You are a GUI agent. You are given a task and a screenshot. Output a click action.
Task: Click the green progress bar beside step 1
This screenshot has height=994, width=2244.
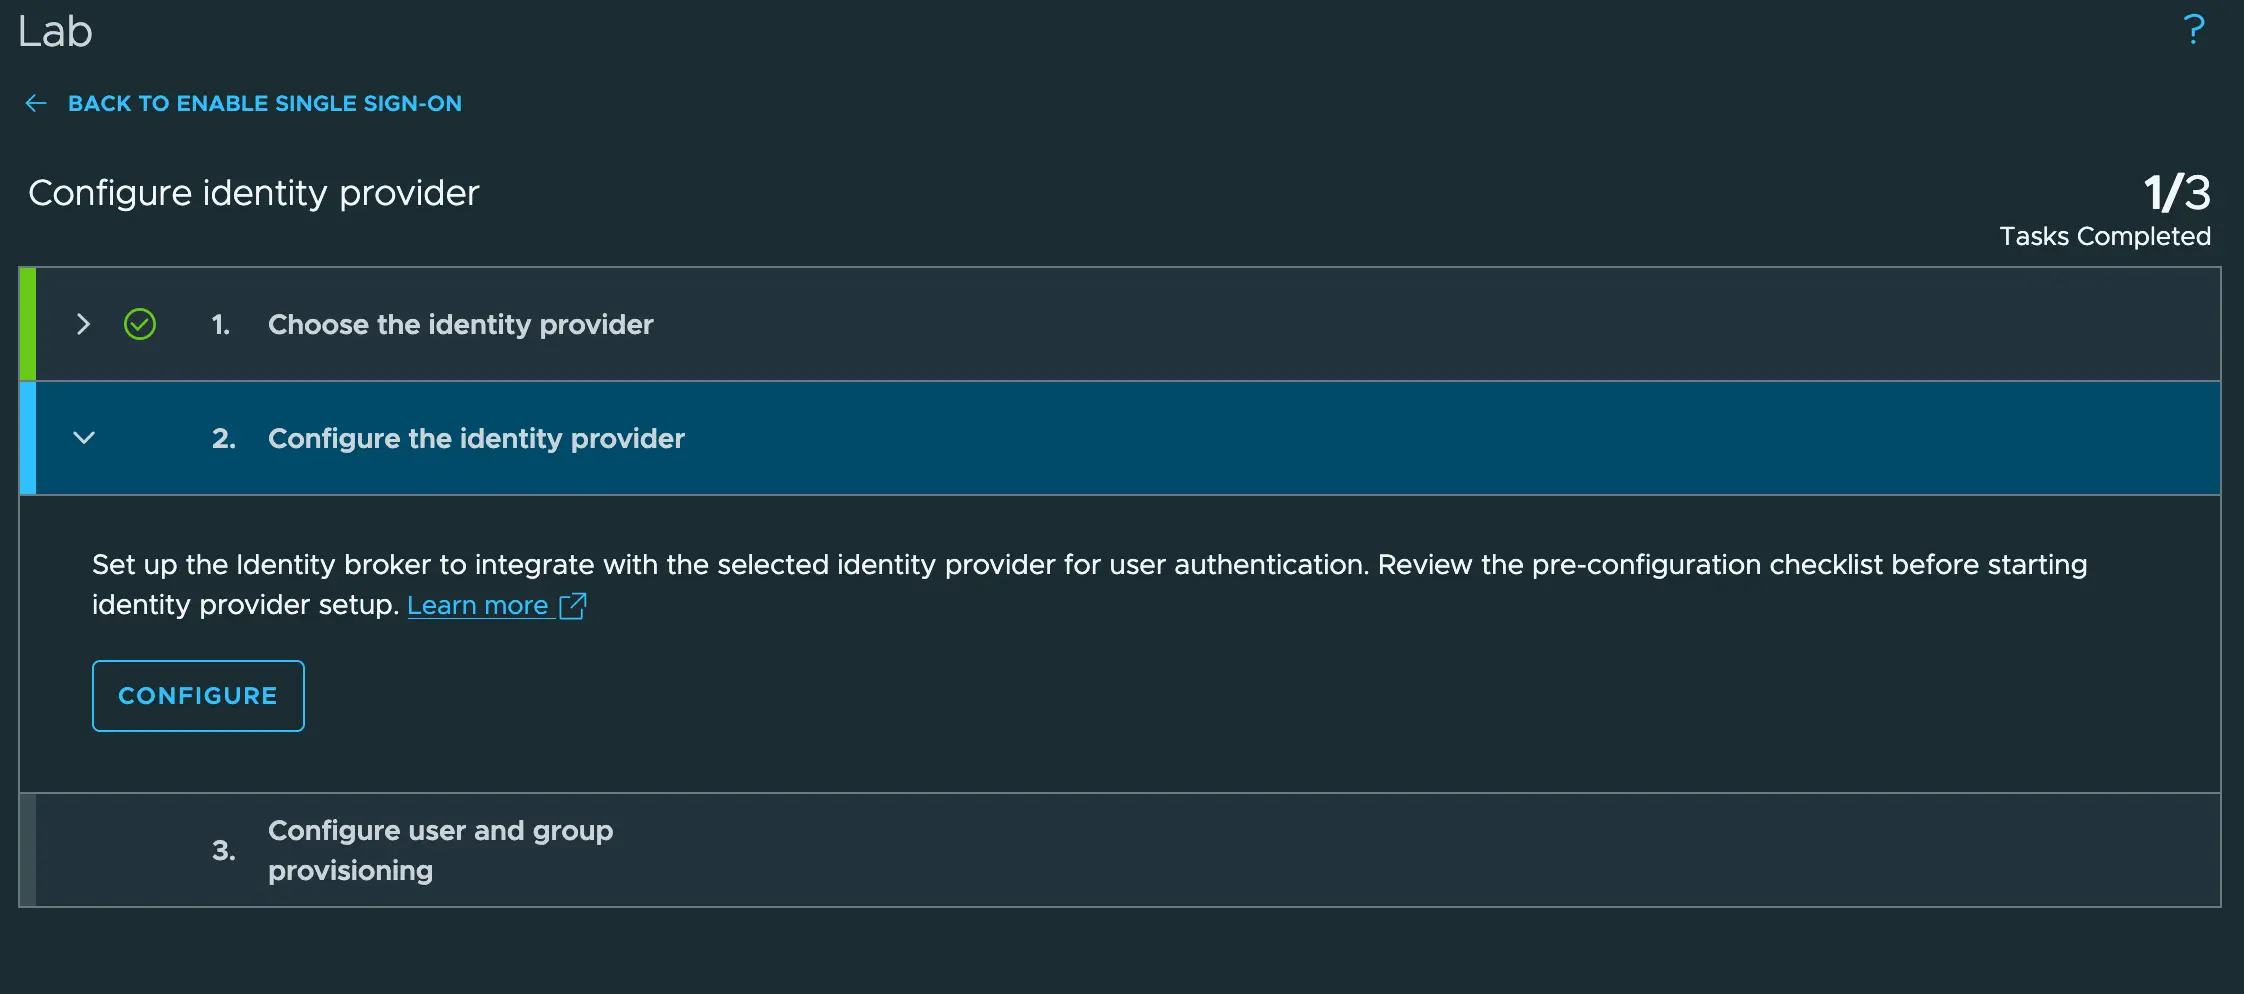pyautogui.click(x=27, y=324)
